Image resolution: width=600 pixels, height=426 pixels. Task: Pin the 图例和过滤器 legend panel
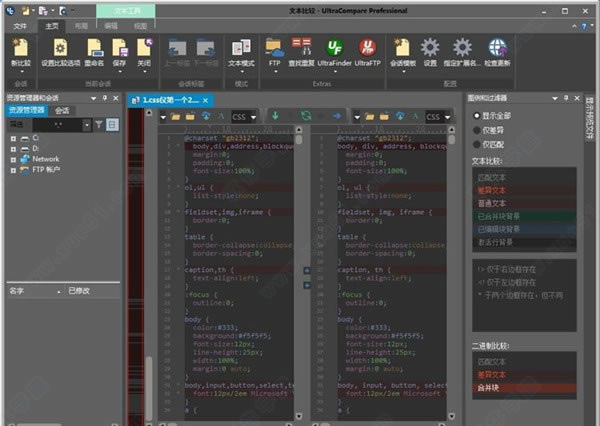566,98
